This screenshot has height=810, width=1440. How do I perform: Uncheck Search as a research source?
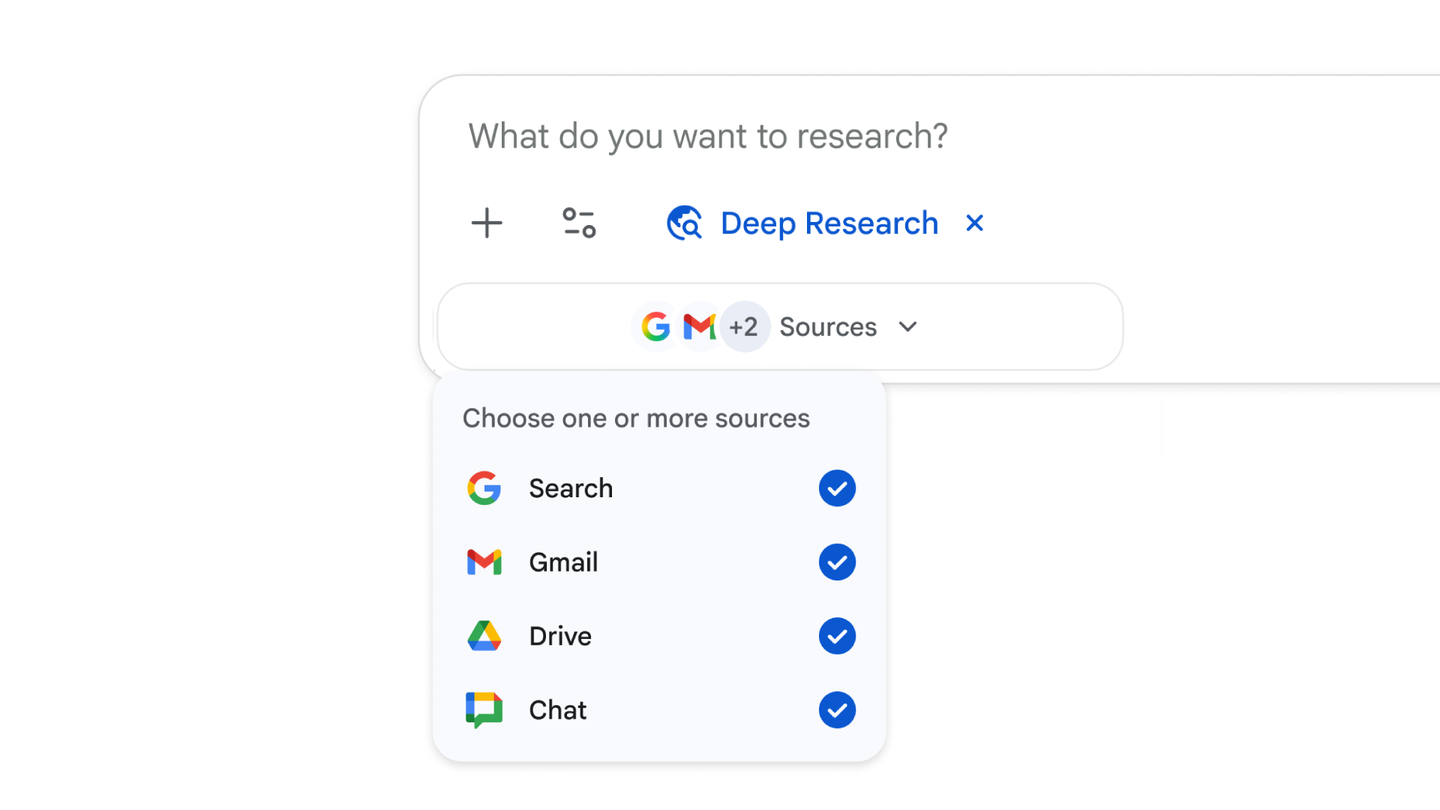click(x=837, y=488)
